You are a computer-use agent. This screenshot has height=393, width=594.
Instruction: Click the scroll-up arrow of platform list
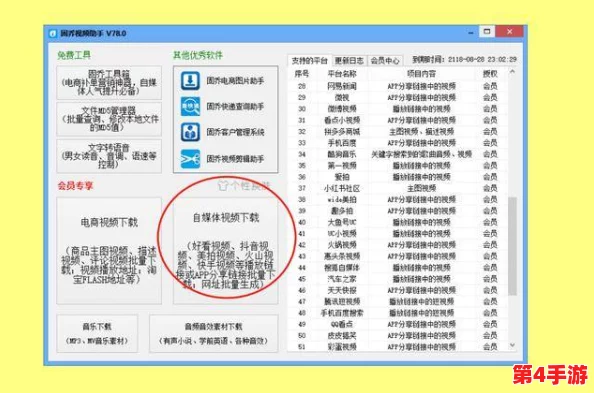click(513, 72)
